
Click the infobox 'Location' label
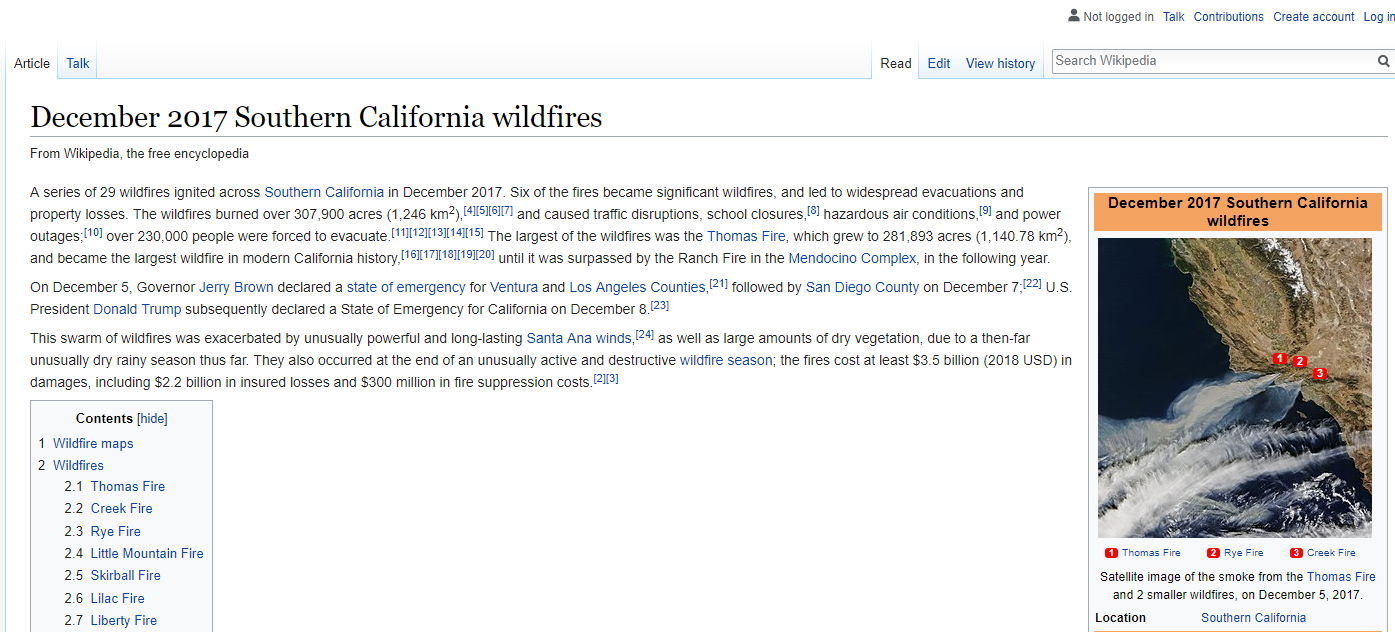click(1120, 618)
